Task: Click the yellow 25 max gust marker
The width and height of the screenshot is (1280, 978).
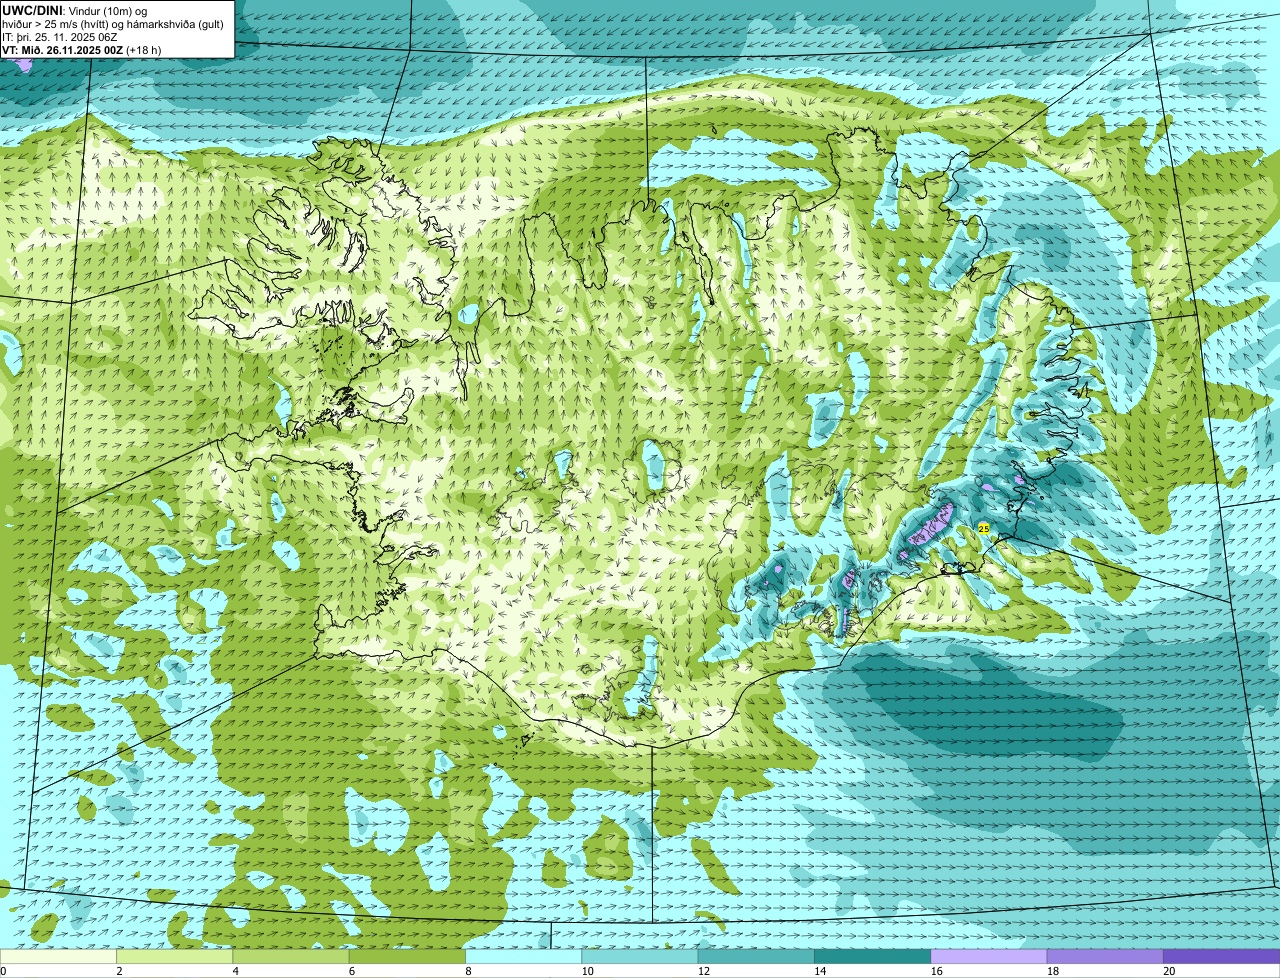Action: pyautogui.click(x=983, y=528)
